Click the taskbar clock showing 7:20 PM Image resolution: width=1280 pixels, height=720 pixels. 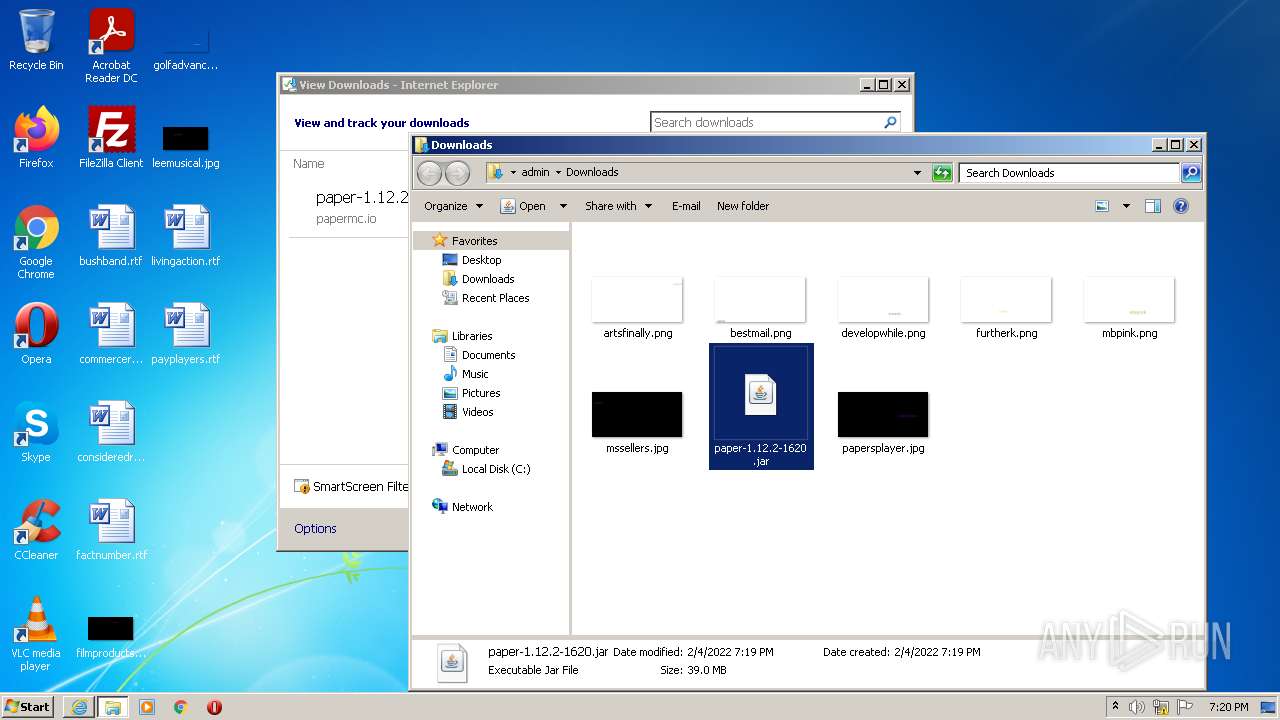[1228, 707]
